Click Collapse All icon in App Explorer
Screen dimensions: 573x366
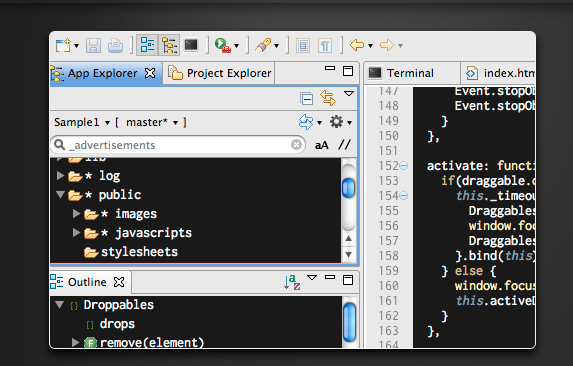pyautogui.click(x=306, y=99)
